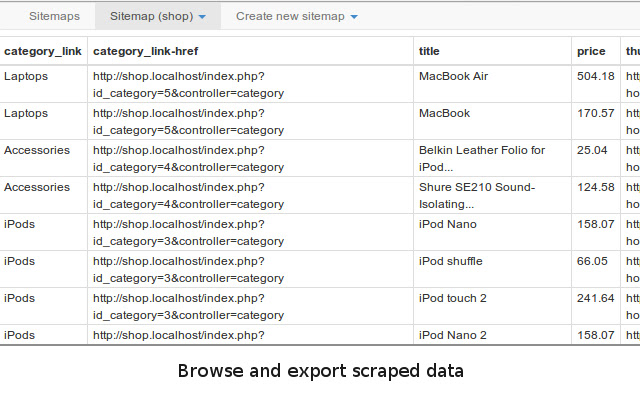
Task: Click the MacBook Air row's category URL
Action: click(188, 84)
